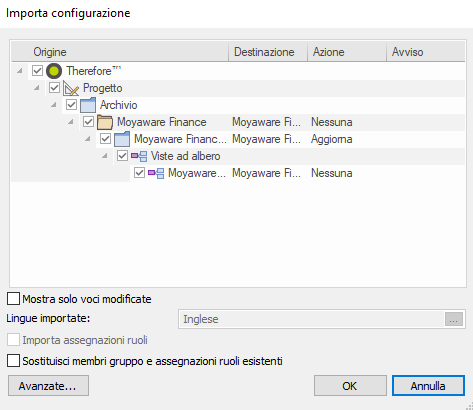Viewport: 473px width, 410px height.
Task: Uncheck the Therefore root checkbox
Action: tap(37, 71)
